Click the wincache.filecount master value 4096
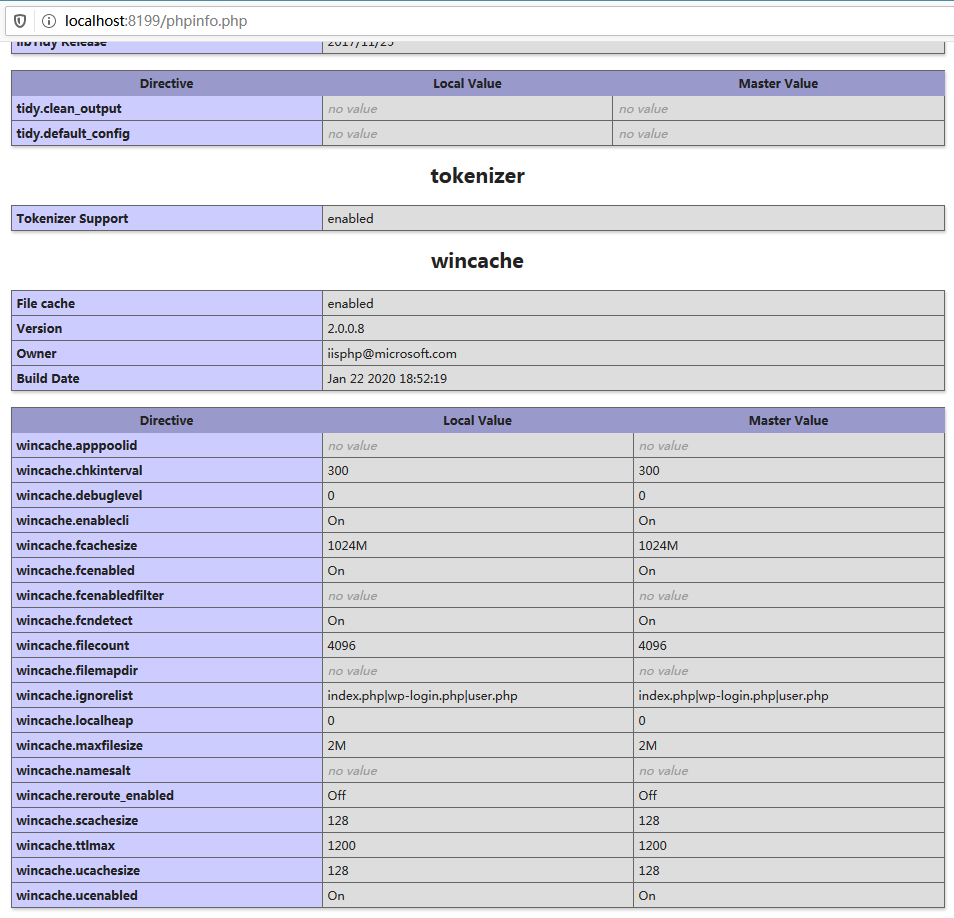 652,645
